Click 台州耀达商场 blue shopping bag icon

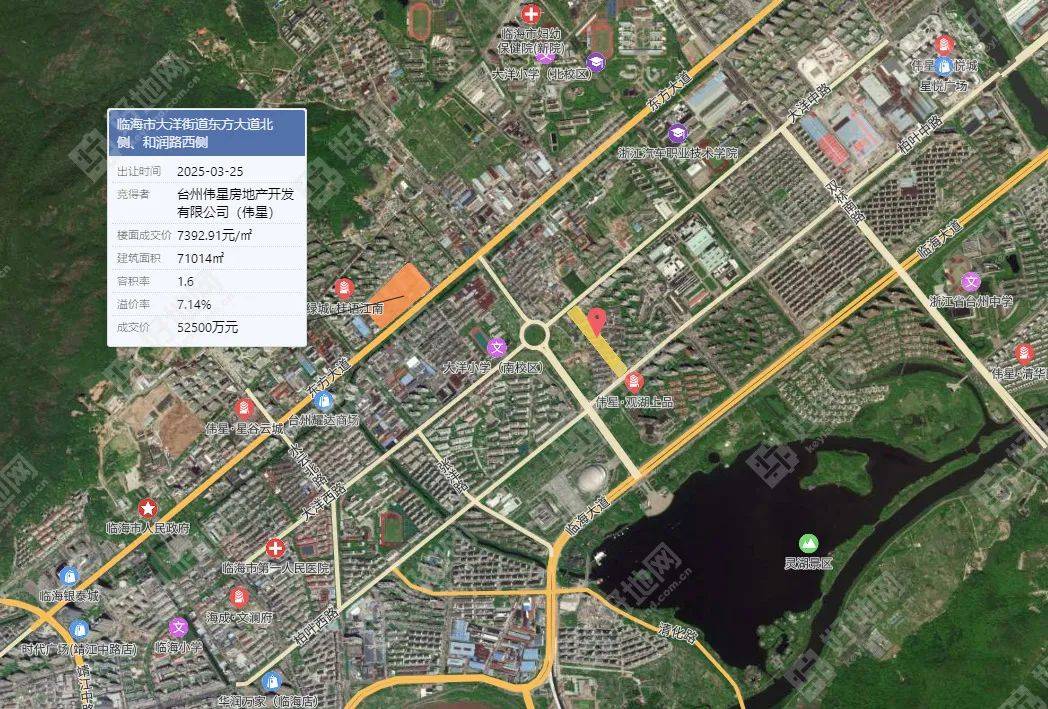coord(323,401)
